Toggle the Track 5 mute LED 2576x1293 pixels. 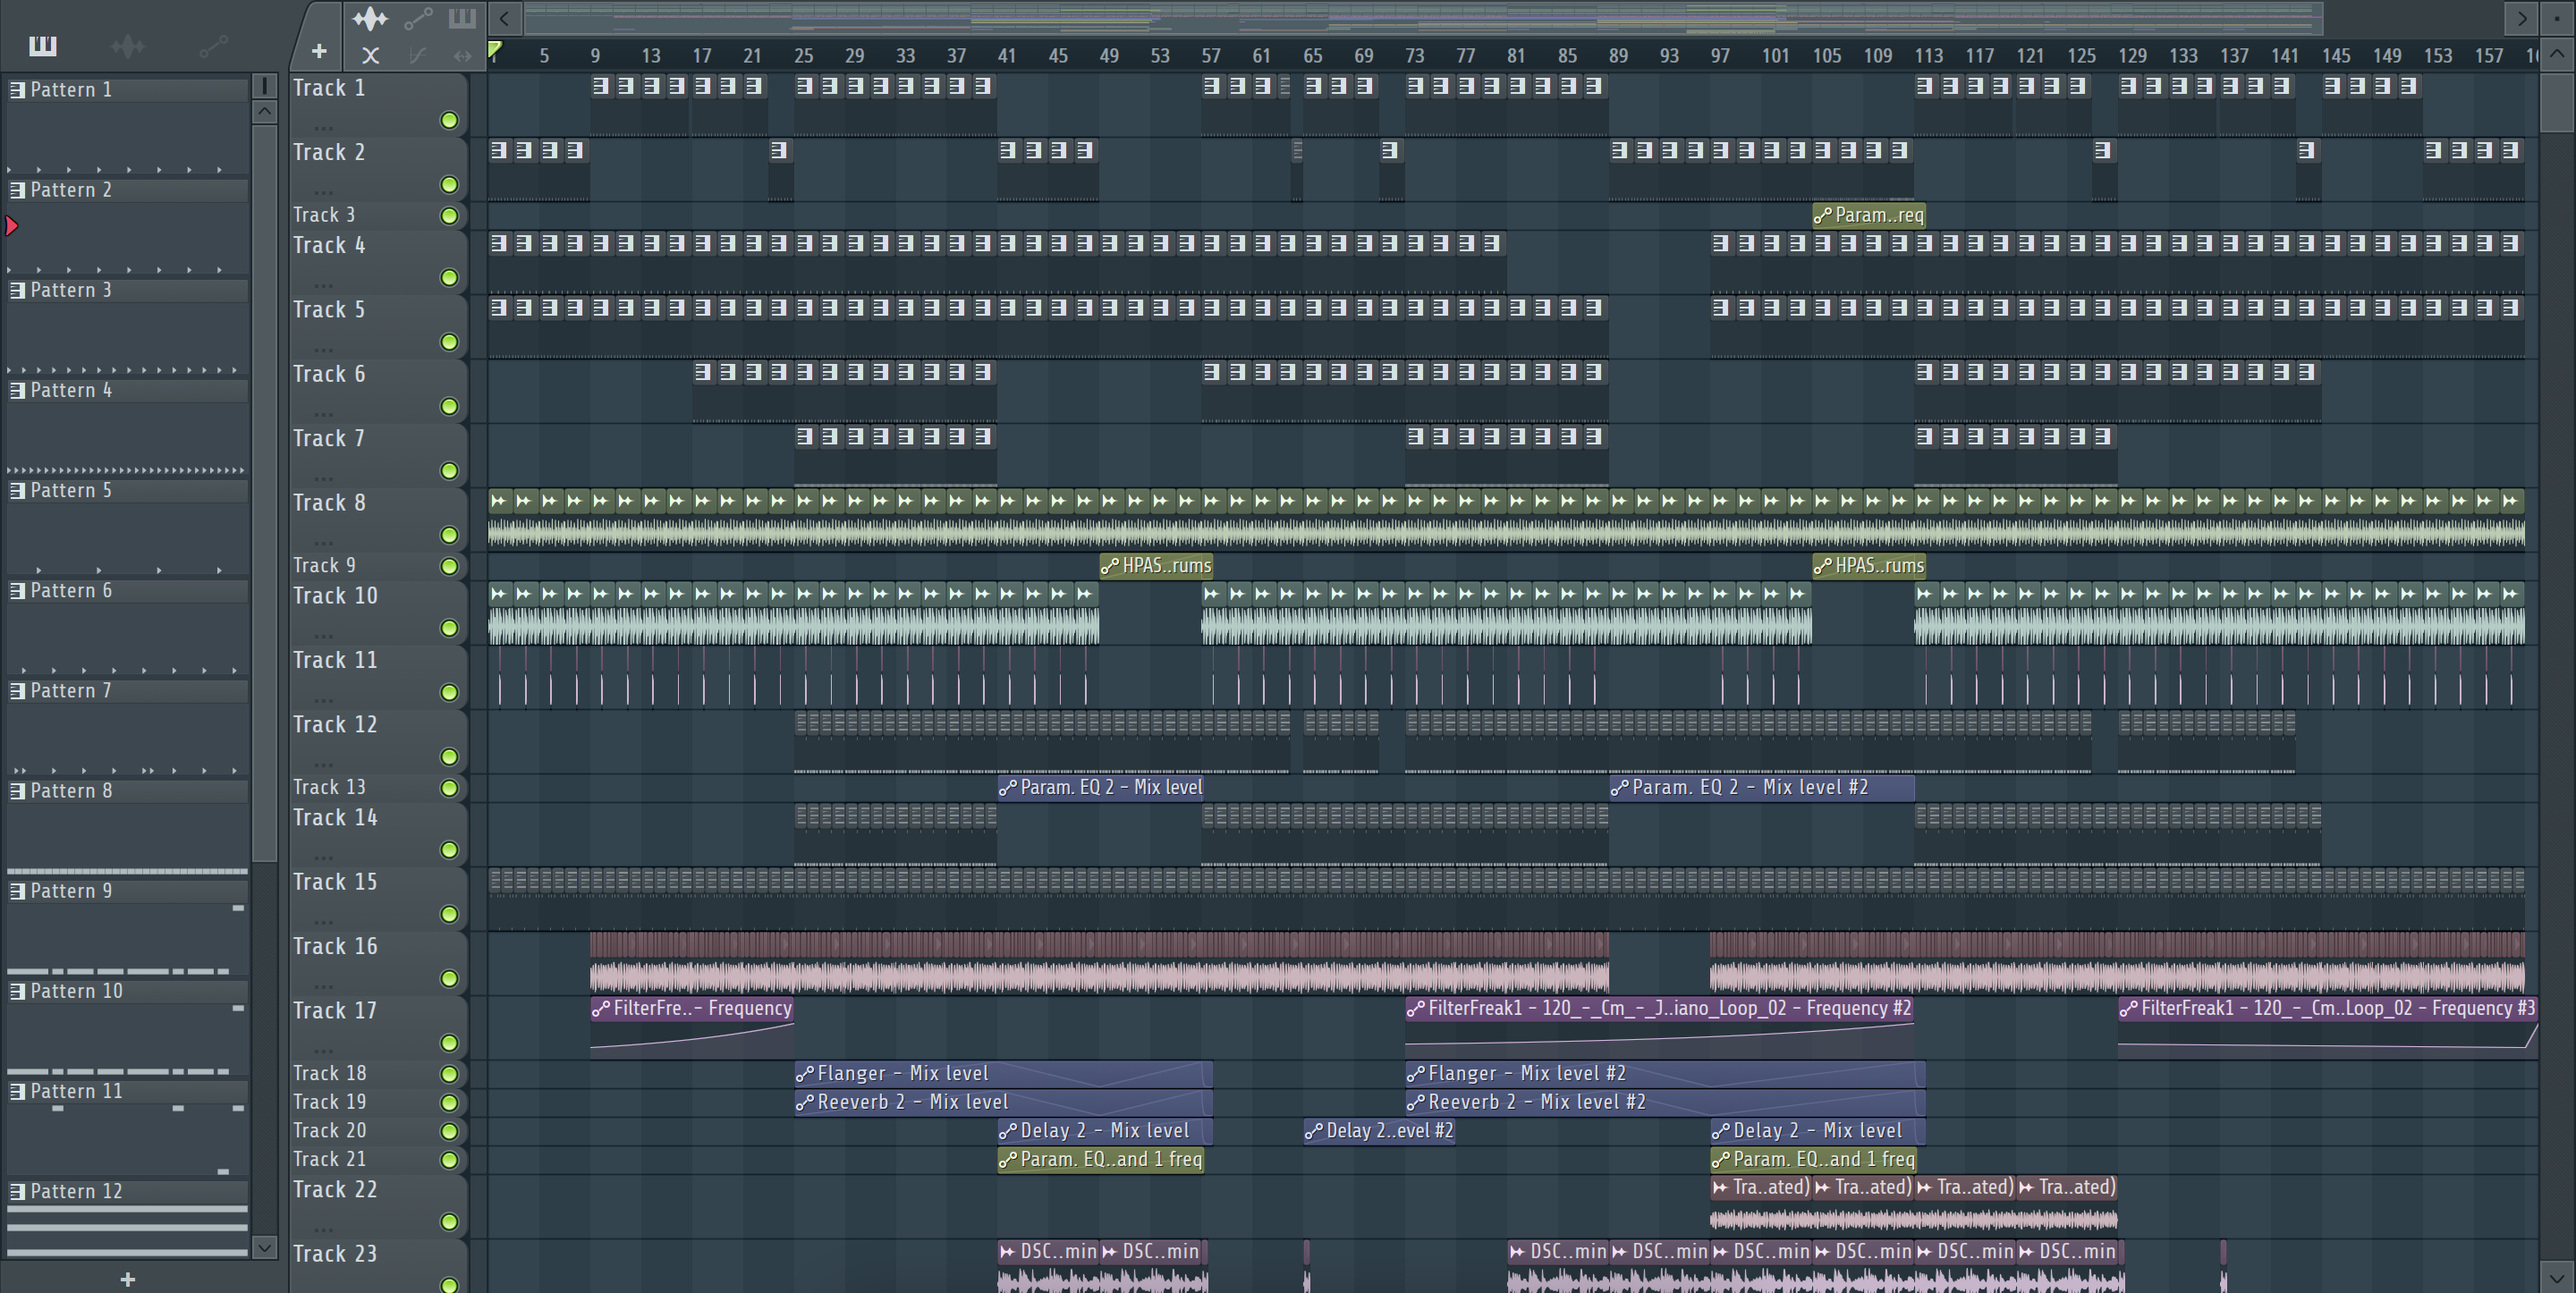click(x=449, y=342)
